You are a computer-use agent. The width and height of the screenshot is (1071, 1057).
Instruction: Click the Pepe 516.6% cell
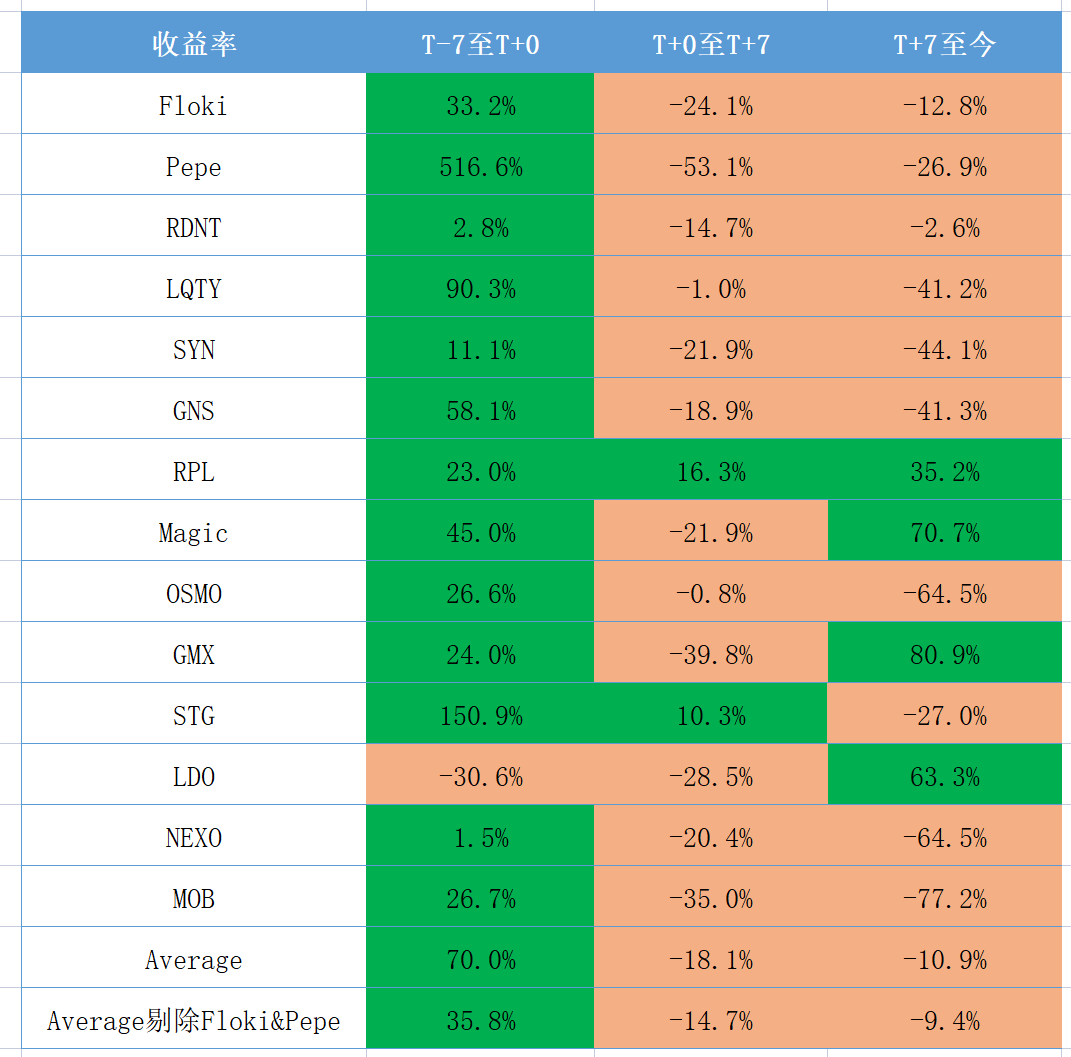click(x=480, y=167)
